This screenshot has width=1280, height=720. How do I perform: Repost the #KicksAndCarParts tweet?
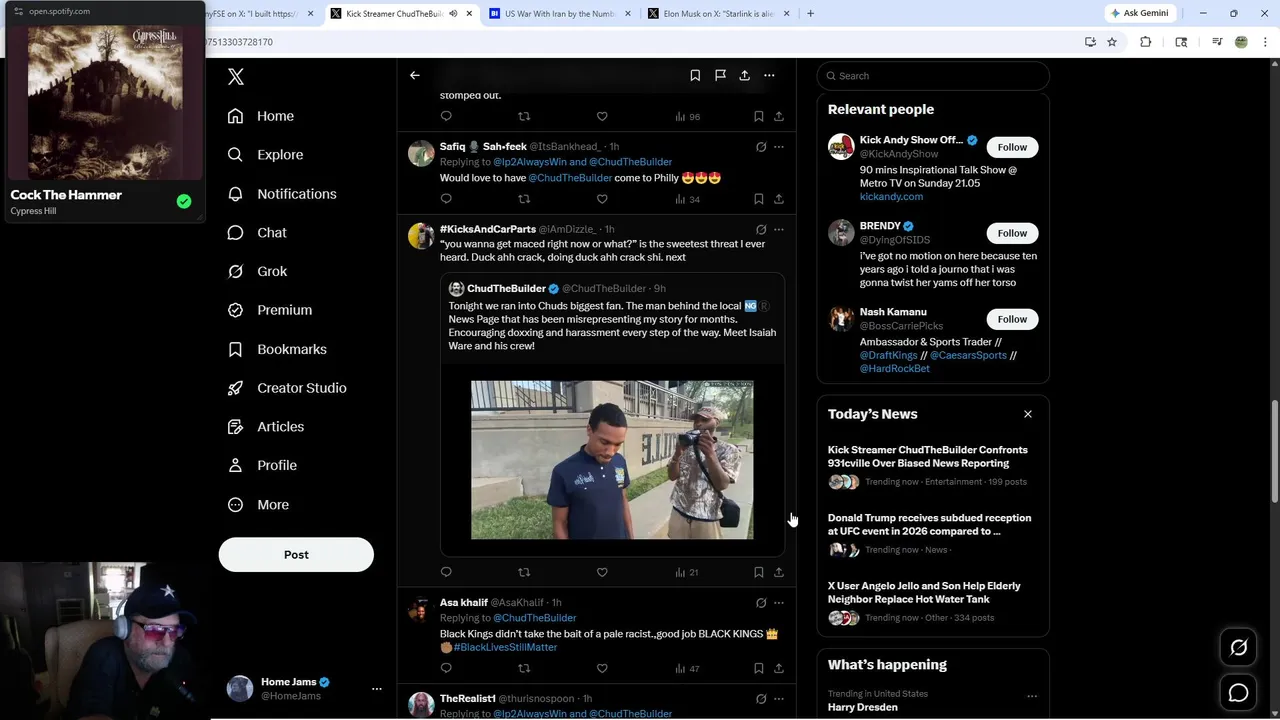tap(524, 572)
